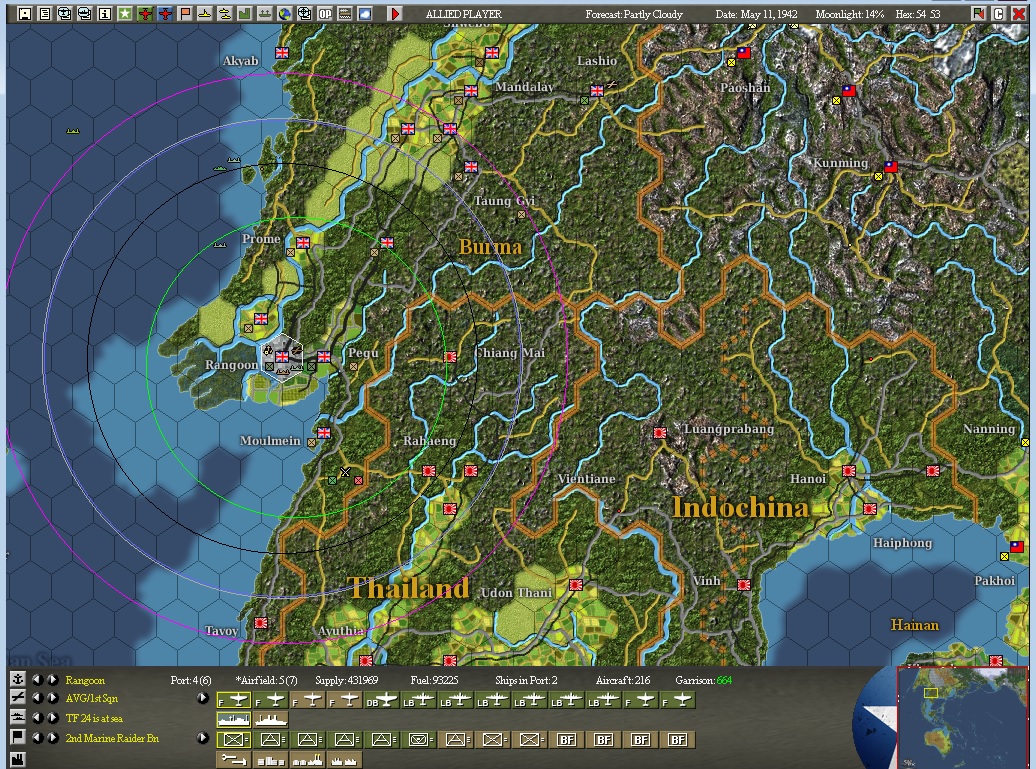The height and width of the screenshot is (769, 1036).
Task: Click the aircraft icon beside AVG/1st Sqn row
Action: pyautogui.click(x=17, y=698)
